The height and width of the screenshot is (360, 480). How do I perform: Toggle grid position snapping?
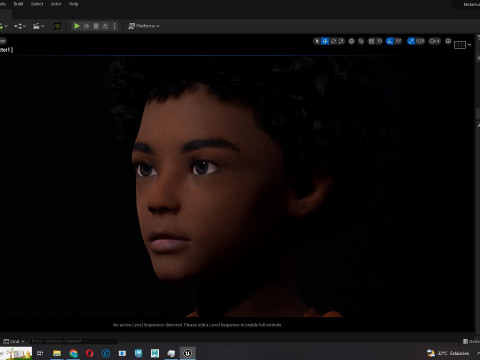(x=371, y=41)
